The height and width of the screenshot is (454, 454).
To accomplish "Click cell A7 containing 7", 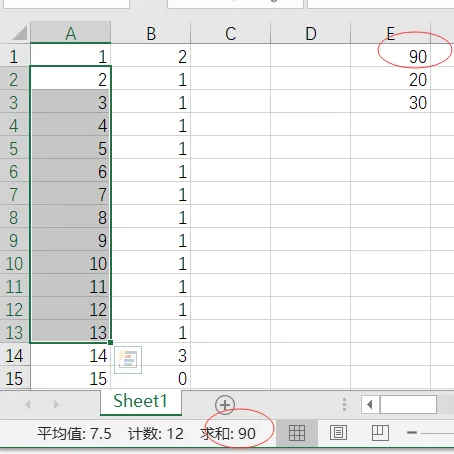I will coord(71,194).
